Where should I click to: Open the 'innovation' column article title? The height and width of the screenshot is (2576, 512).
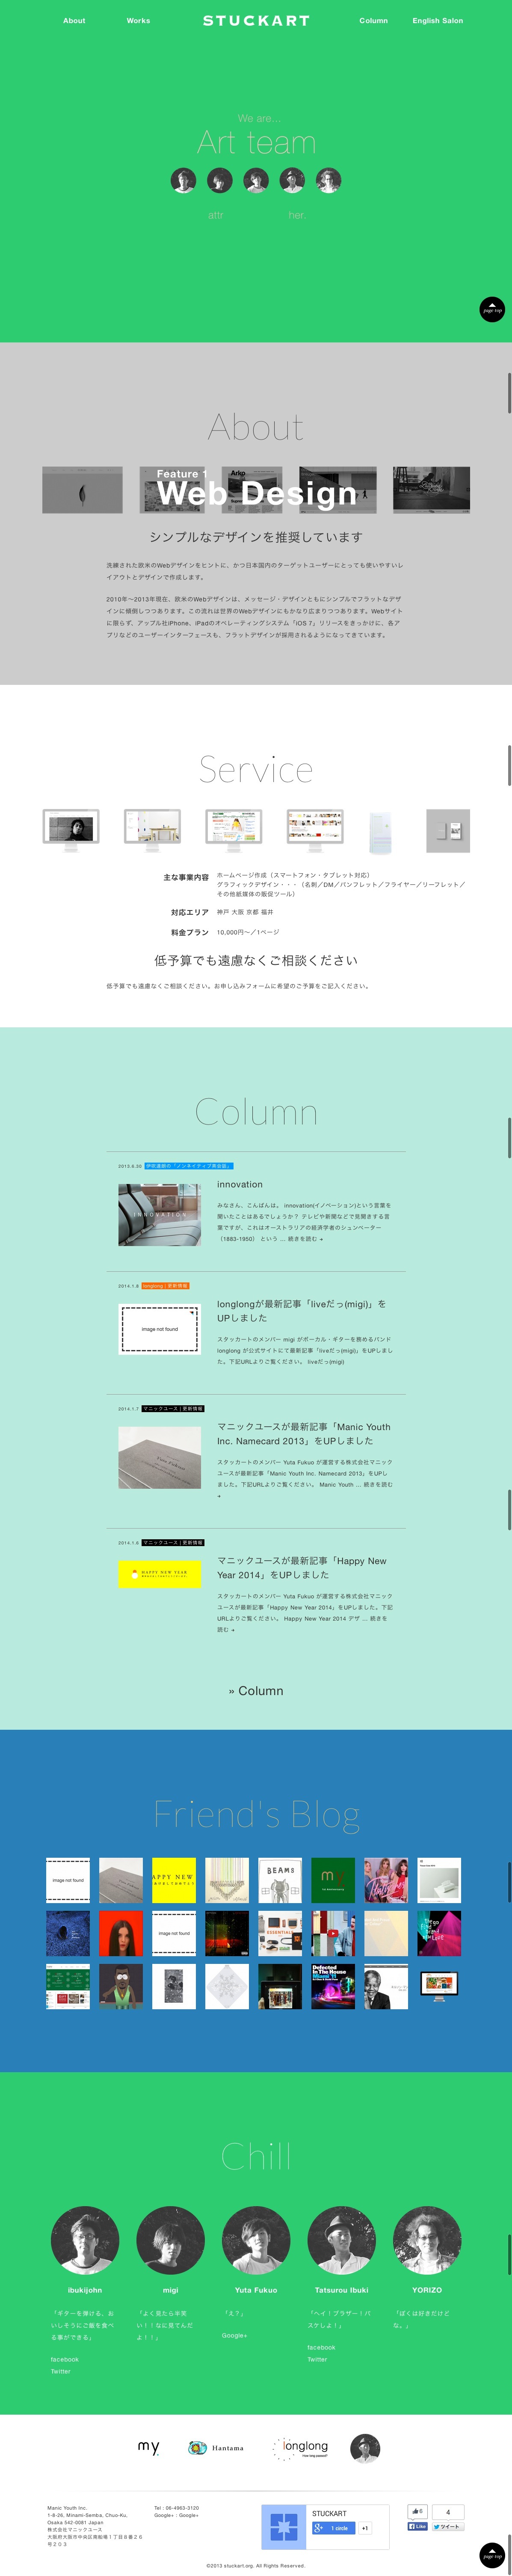pos(240,1184)
